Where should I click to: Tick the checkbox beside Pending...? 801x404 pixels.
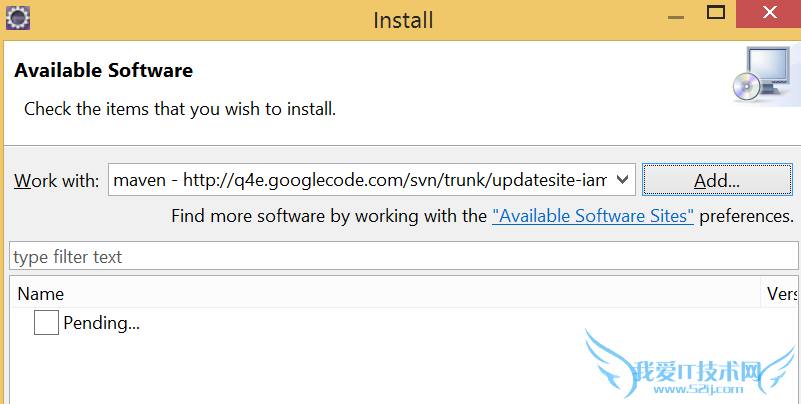click(x=46, y=323)
